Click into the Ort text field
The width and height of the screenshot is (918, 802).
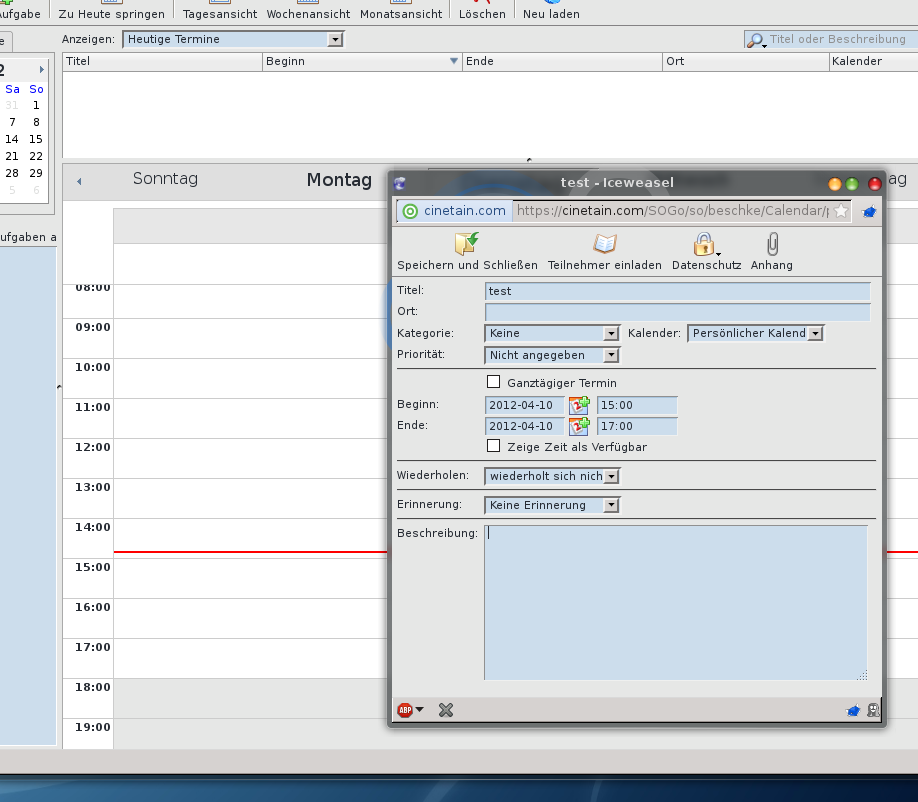677,312
